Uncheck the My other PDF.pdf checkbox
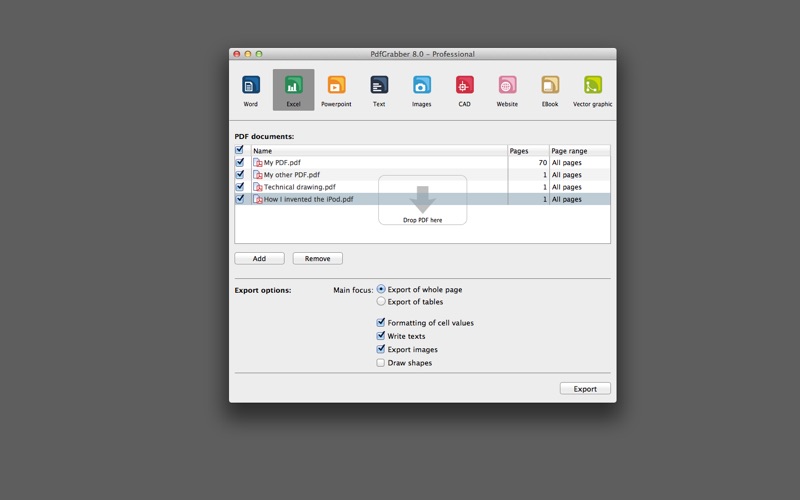Screen dimensions: 800x500 tap(239, 174)
